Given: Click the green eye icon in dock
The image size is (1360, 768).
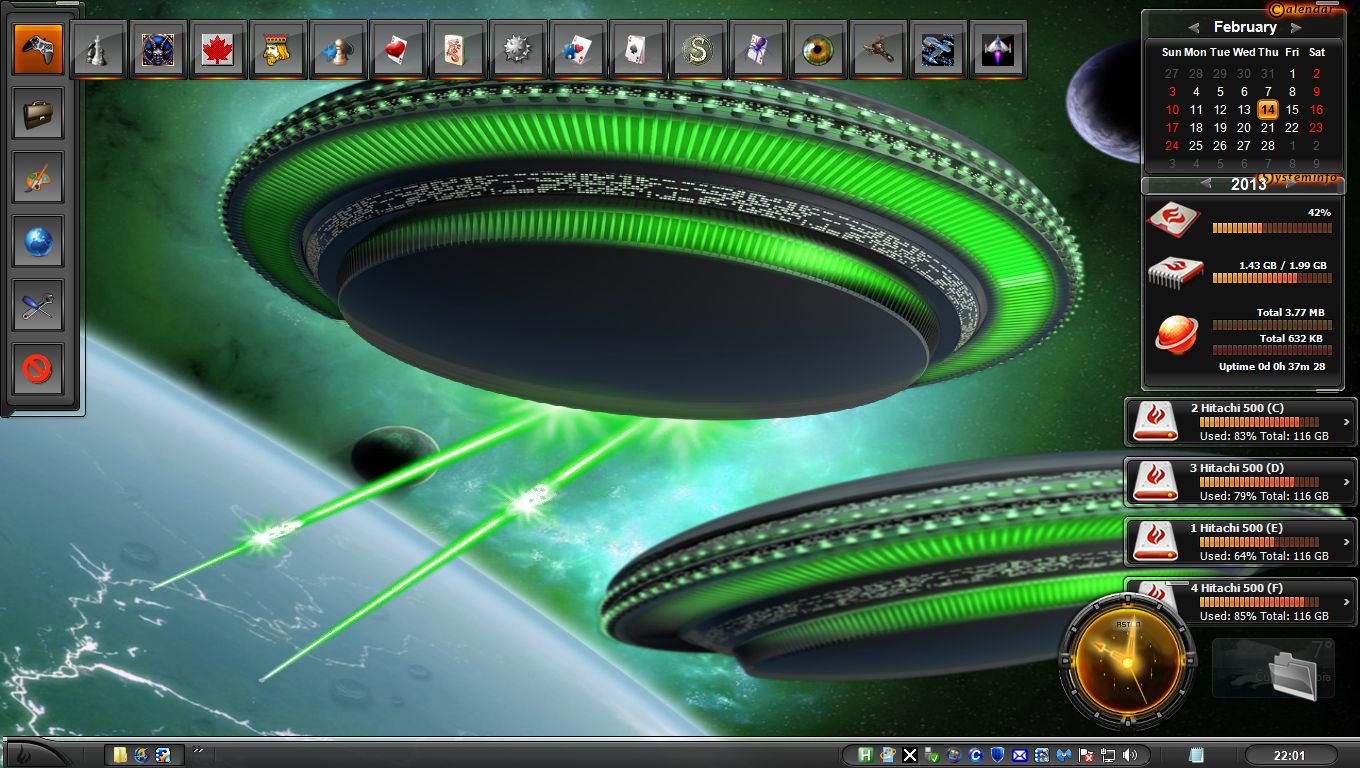Looking at the screenshot, I should click(x=818, y=50).
